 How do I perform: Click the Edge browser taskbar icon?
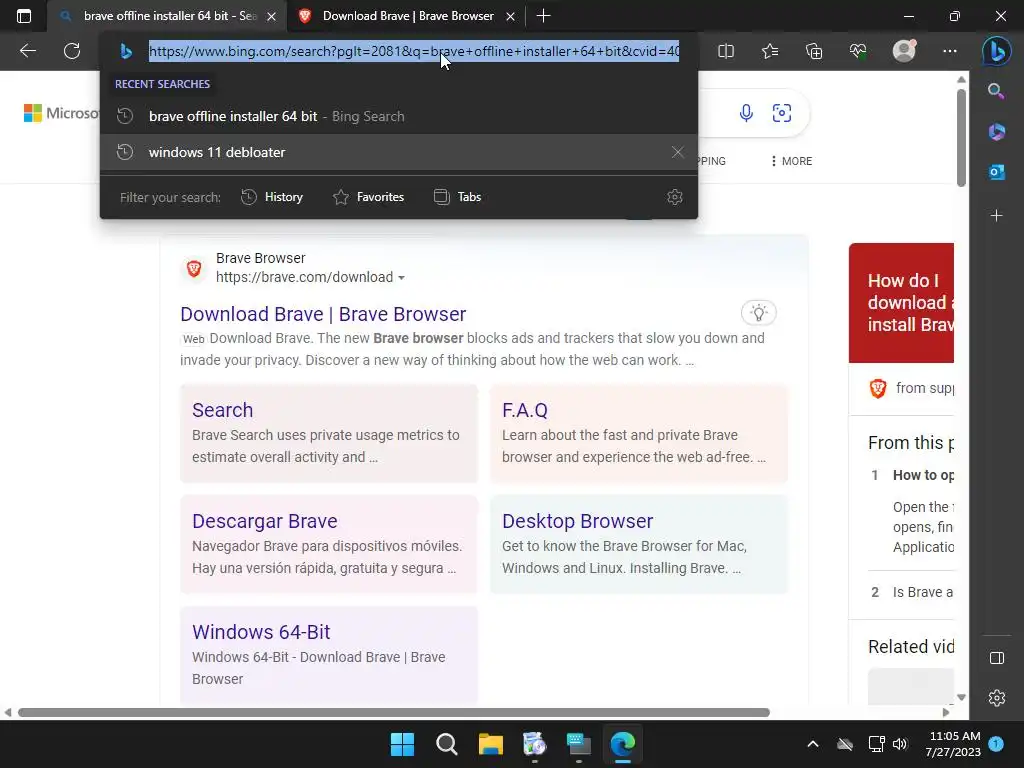(x=622, y=744)
